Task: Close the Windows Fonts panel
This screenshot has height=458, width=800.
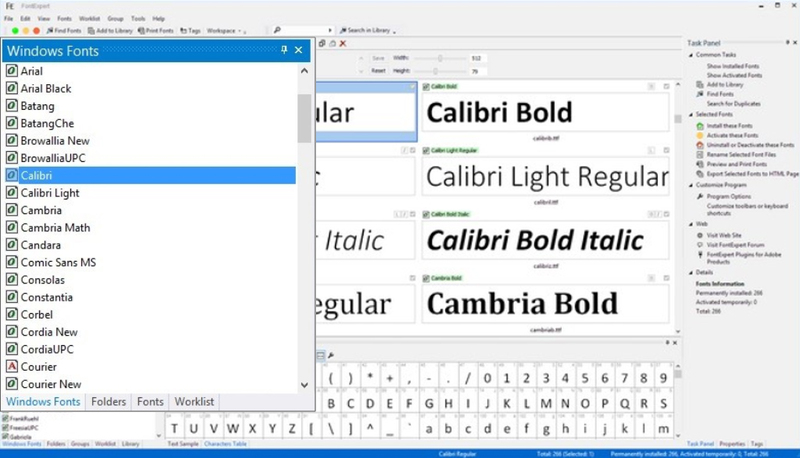Action: (x=298, y=50)
